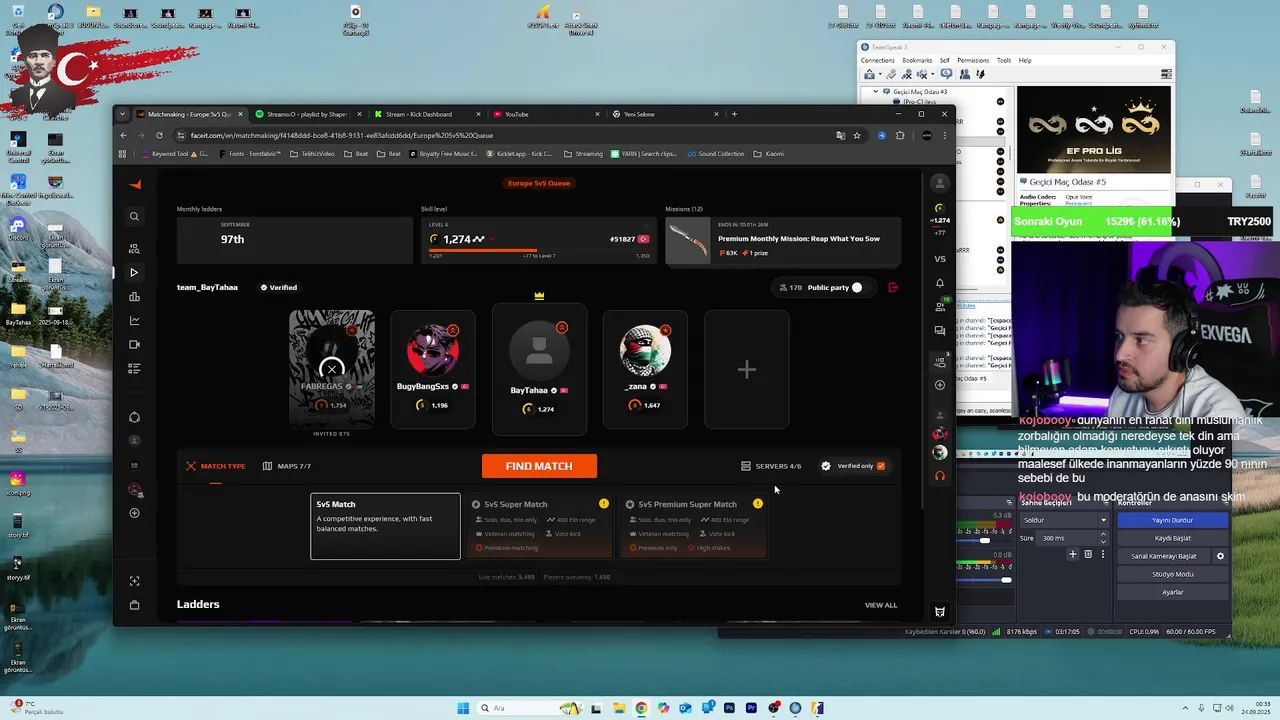Open Permissions menu in TeamSpeak
This screenshot has height=720, width=1280.
973,60
